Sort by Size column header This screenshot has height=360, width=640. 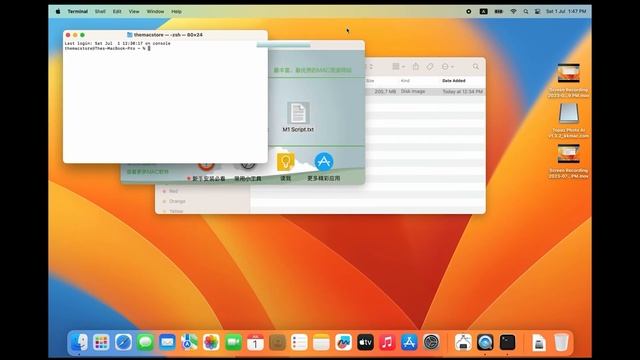[x=370, y=81]
